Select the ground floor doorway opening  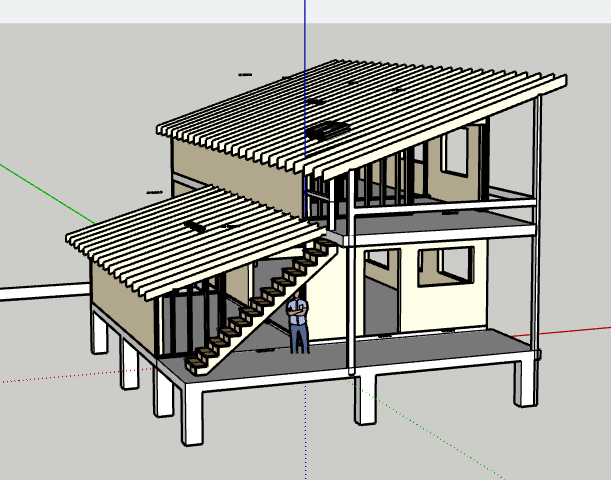tap(382, 291)
